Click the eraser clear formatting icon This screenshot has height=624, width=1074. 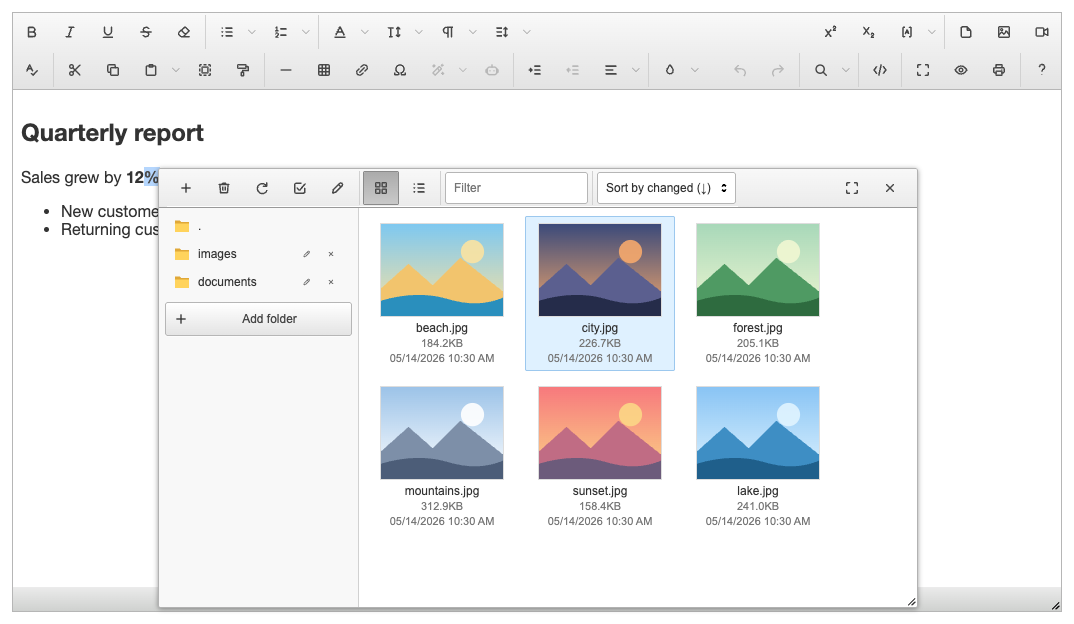click(184, 32)
